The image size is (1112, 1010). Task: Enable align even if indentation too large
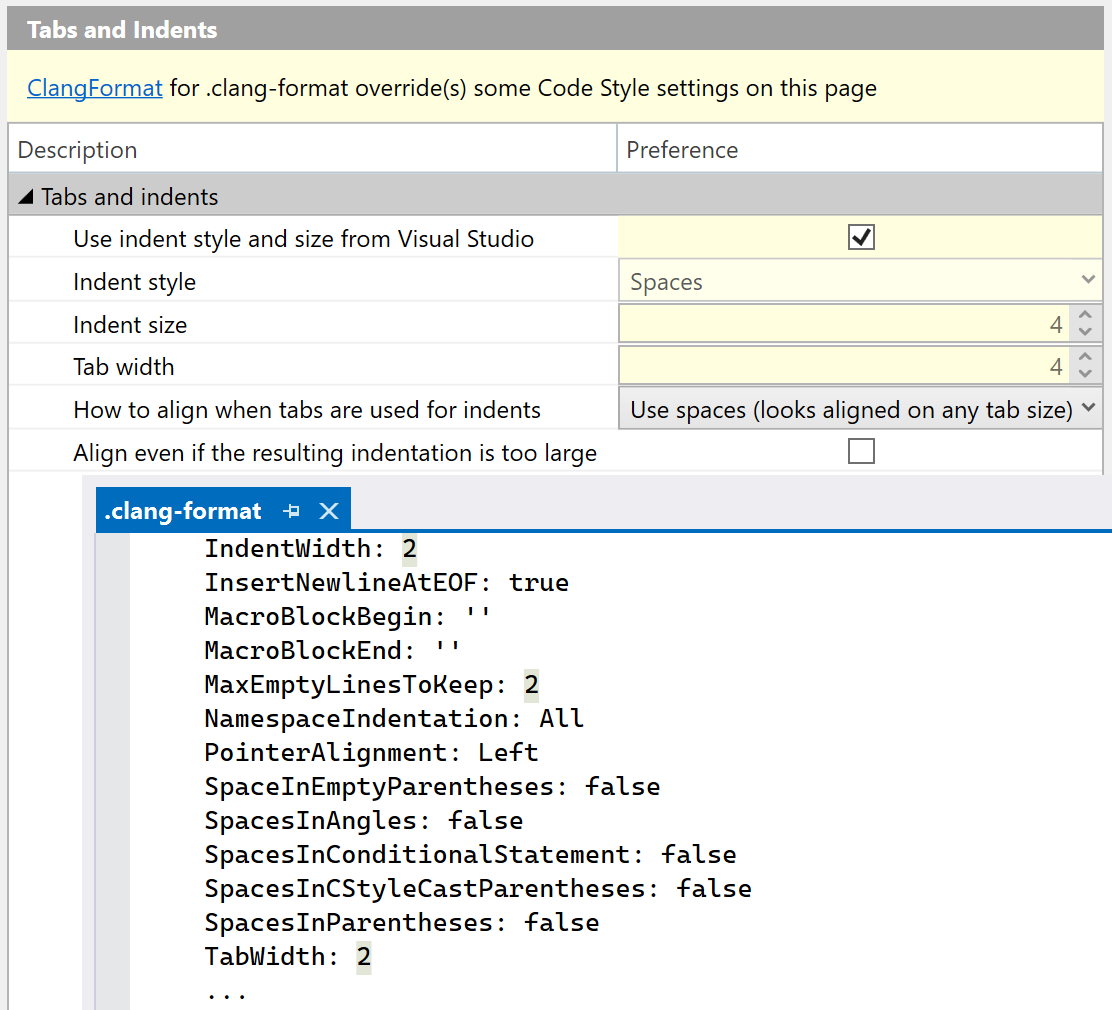click(861, 451)
